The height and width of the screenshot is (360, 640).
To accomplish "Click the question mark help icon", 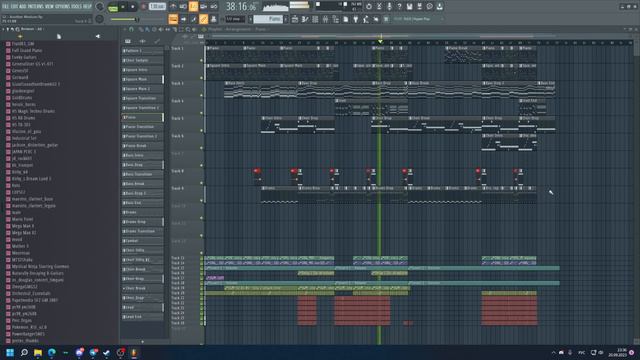I will click(x=399, y=7).
